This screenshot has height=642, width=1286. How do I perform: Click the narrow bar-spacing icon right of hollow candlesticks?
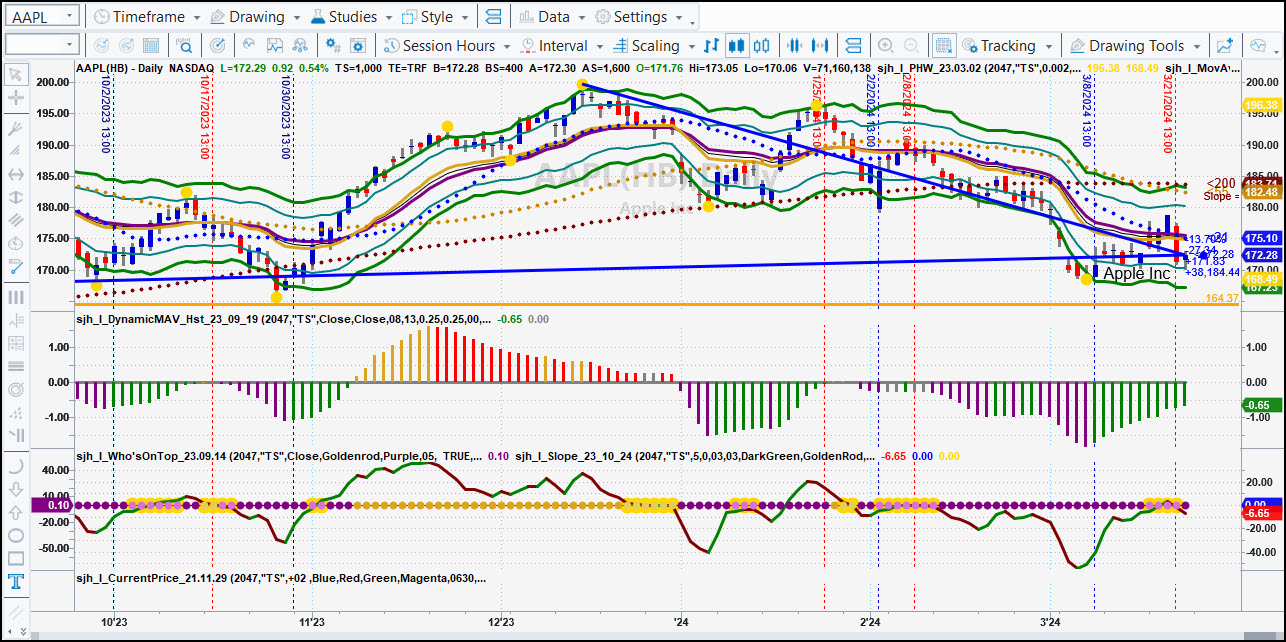[797, 46]
